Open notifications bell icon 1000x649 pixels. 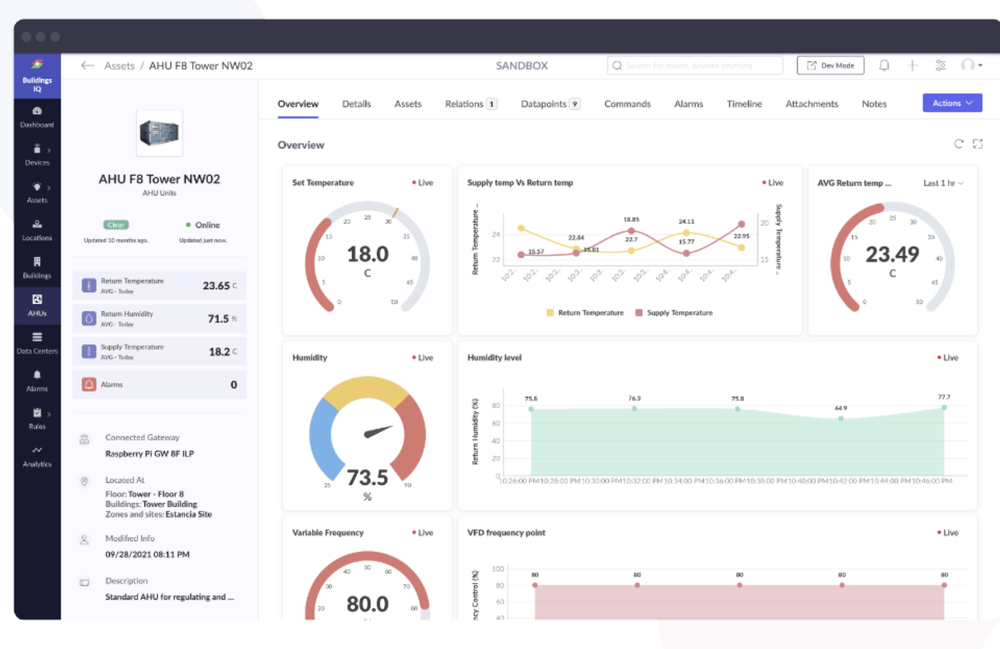click(x=884, y=65)
